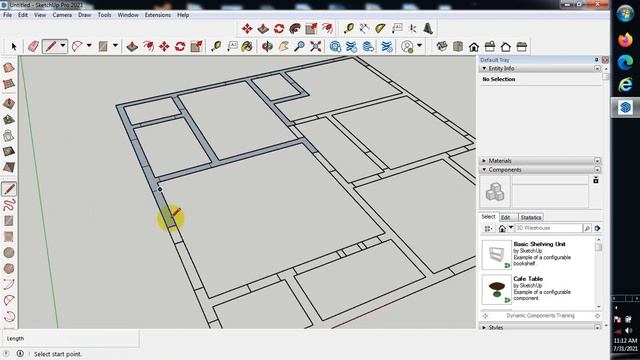Select the sandbox From Scratch tool

[9, 84]
